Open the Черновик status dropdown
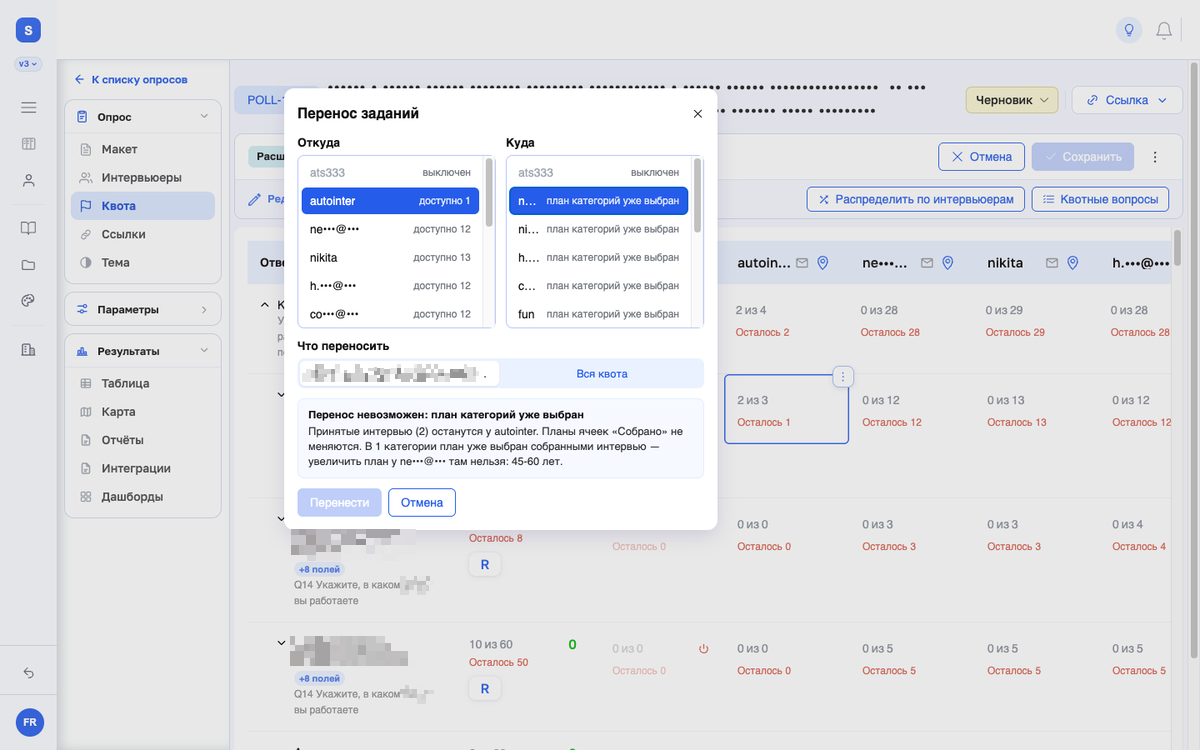The height and width of the screenshot is (750, 1200). pos(1011,100)
